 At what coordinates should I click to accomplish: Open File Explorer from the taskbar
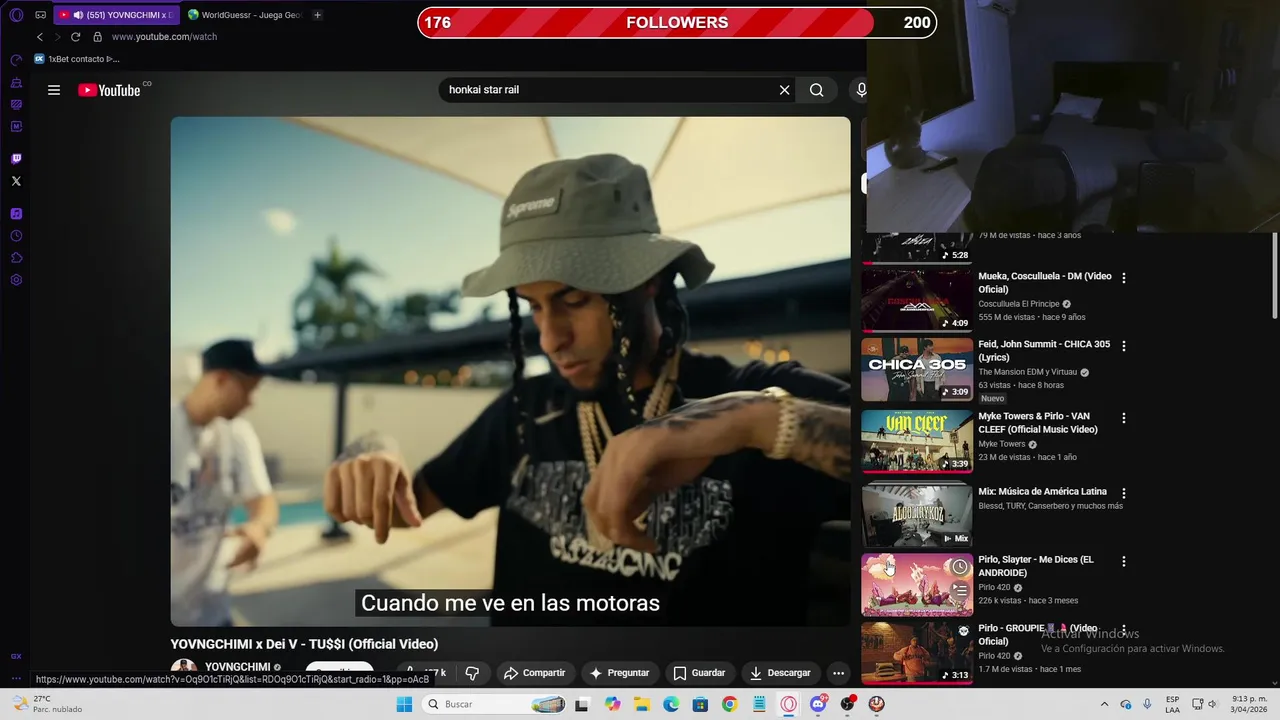tap(641, 704)
